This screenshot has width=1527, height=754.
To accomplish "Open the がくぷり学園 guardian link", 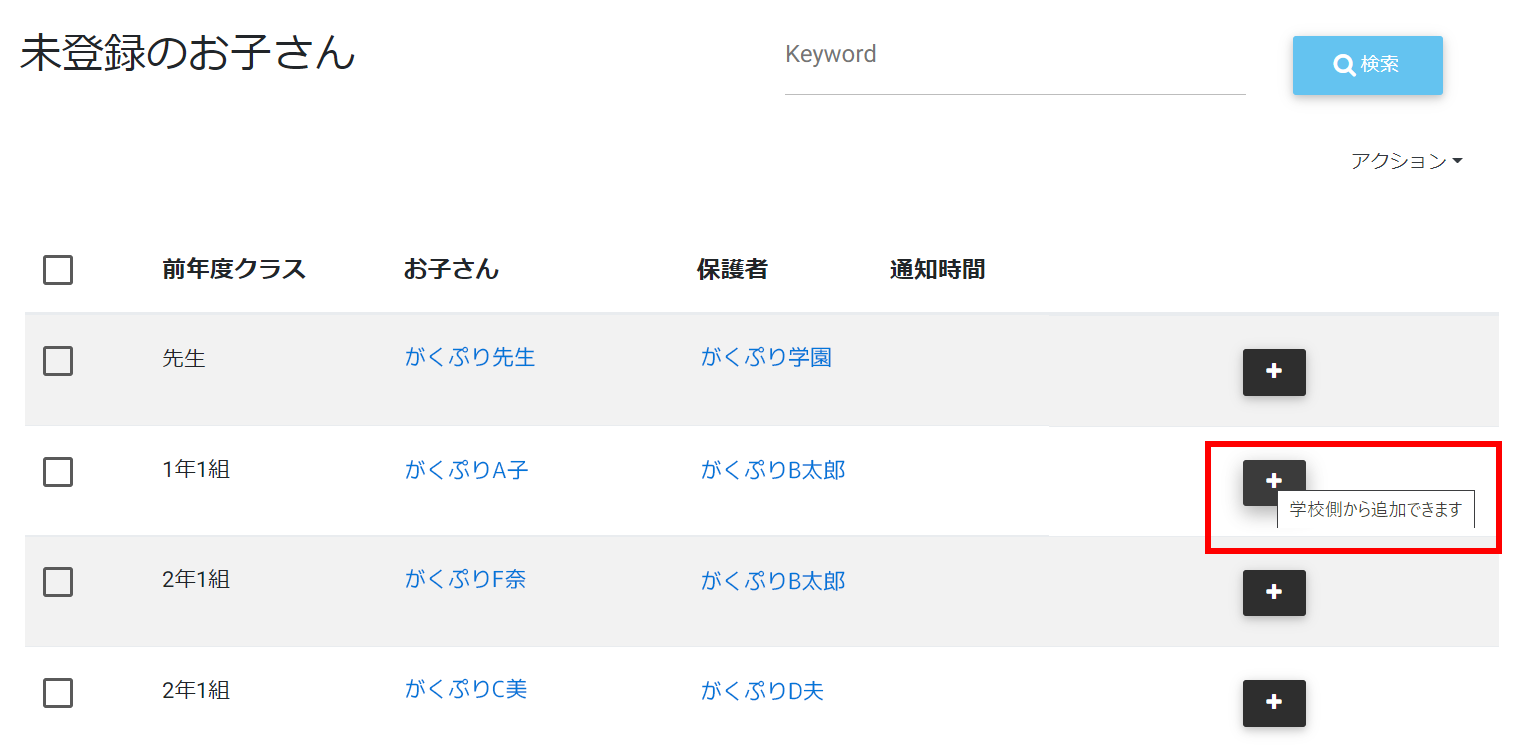I will click(766, 357).
